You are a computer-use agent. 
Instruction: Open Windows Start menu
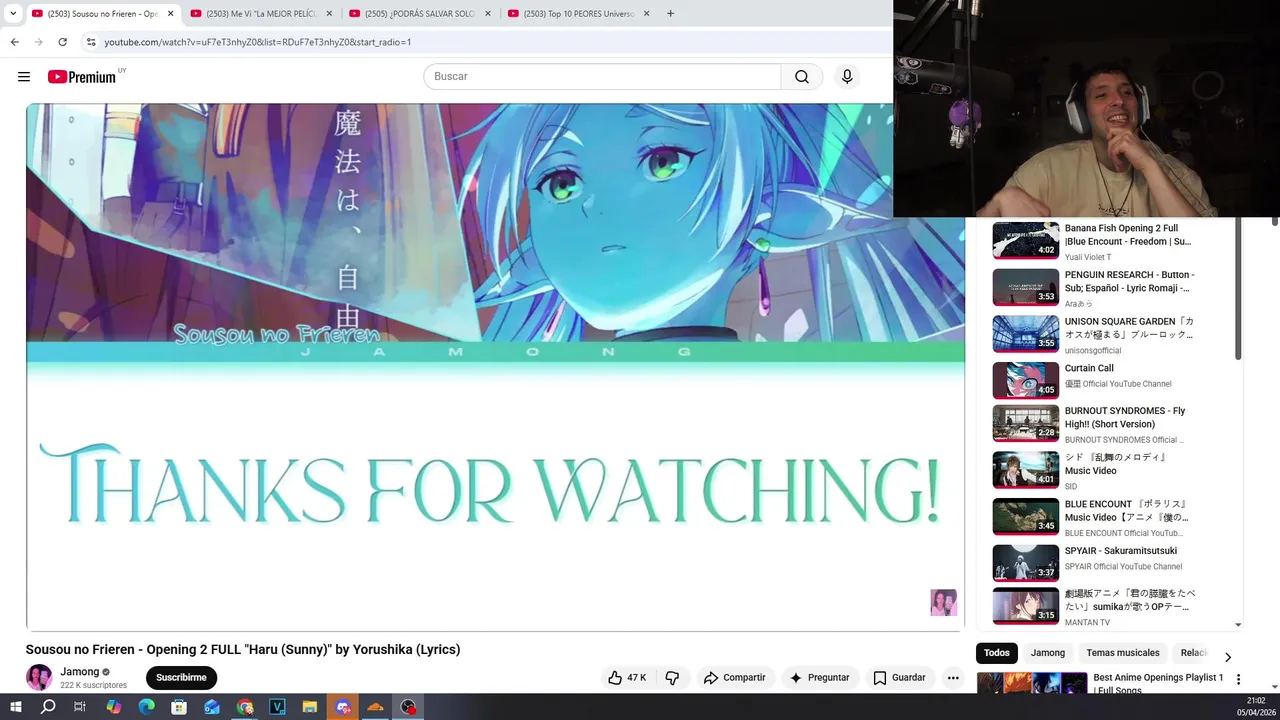[15, 707]
